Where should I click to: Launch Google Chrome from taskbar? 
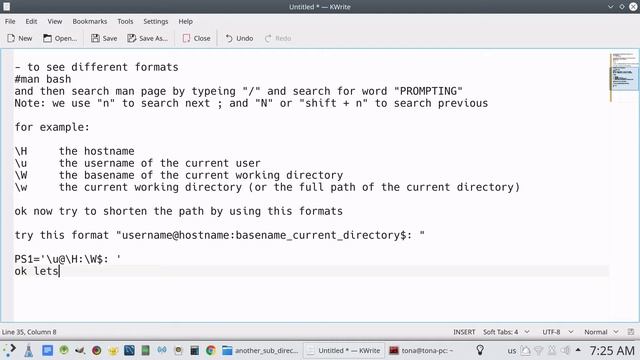[211, 350]
